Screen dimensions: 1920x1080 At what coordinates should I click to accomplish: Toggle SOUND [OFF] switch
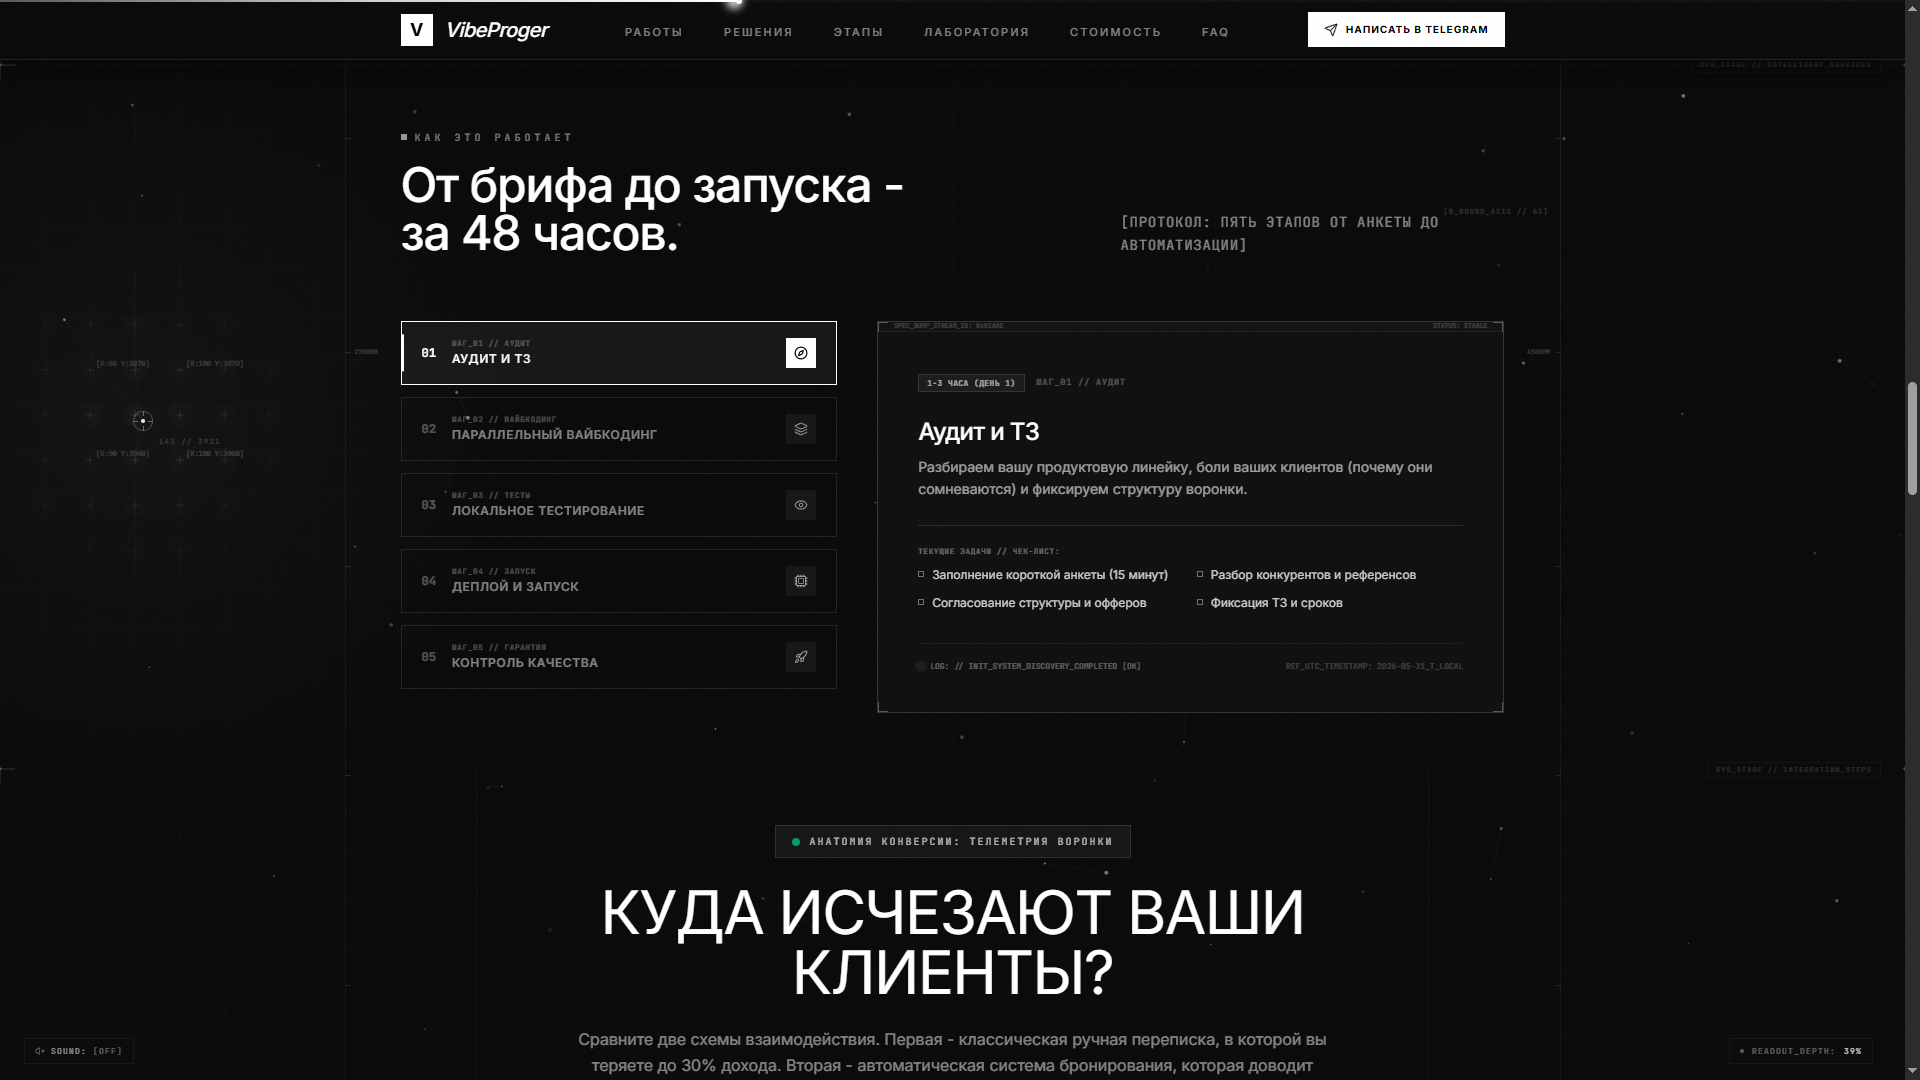(79, 1051)
